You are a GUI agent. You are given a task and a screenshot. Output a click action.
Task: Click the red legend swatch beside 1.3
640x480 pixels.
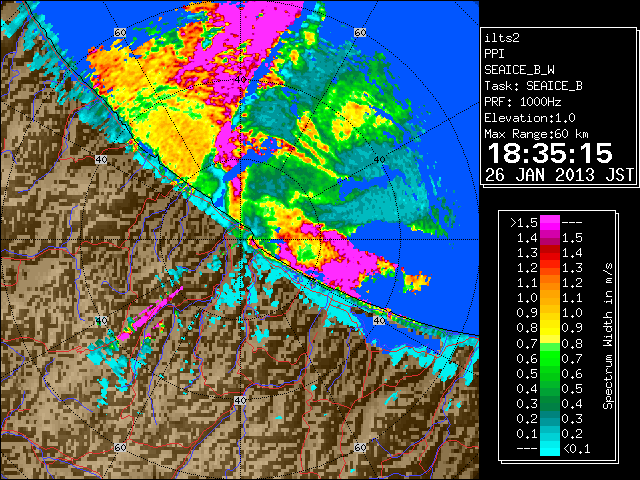pyautogui.click(x=549, y=253)
